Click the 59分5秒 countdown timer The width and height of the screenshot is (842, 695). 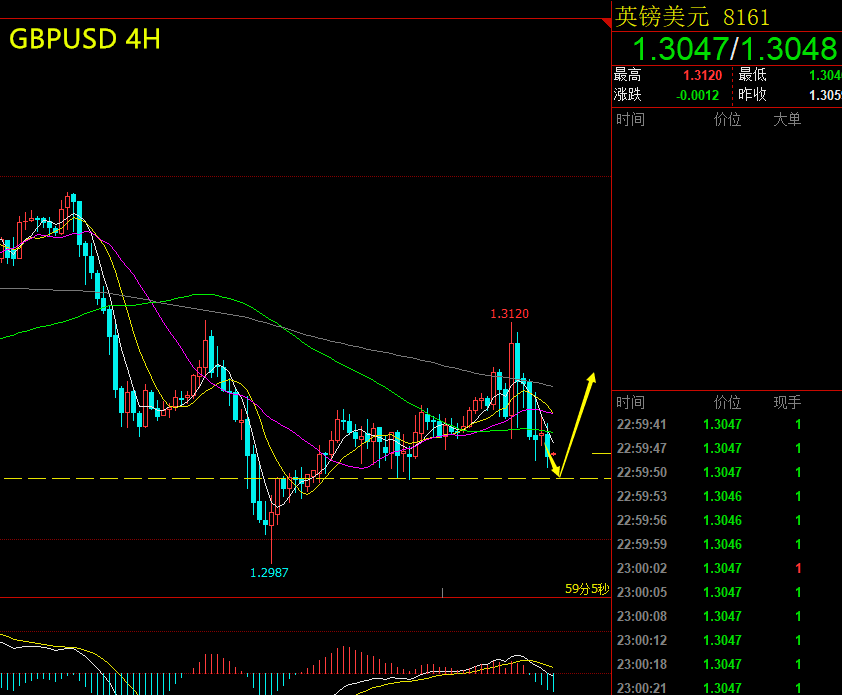[x=587, y=589]
